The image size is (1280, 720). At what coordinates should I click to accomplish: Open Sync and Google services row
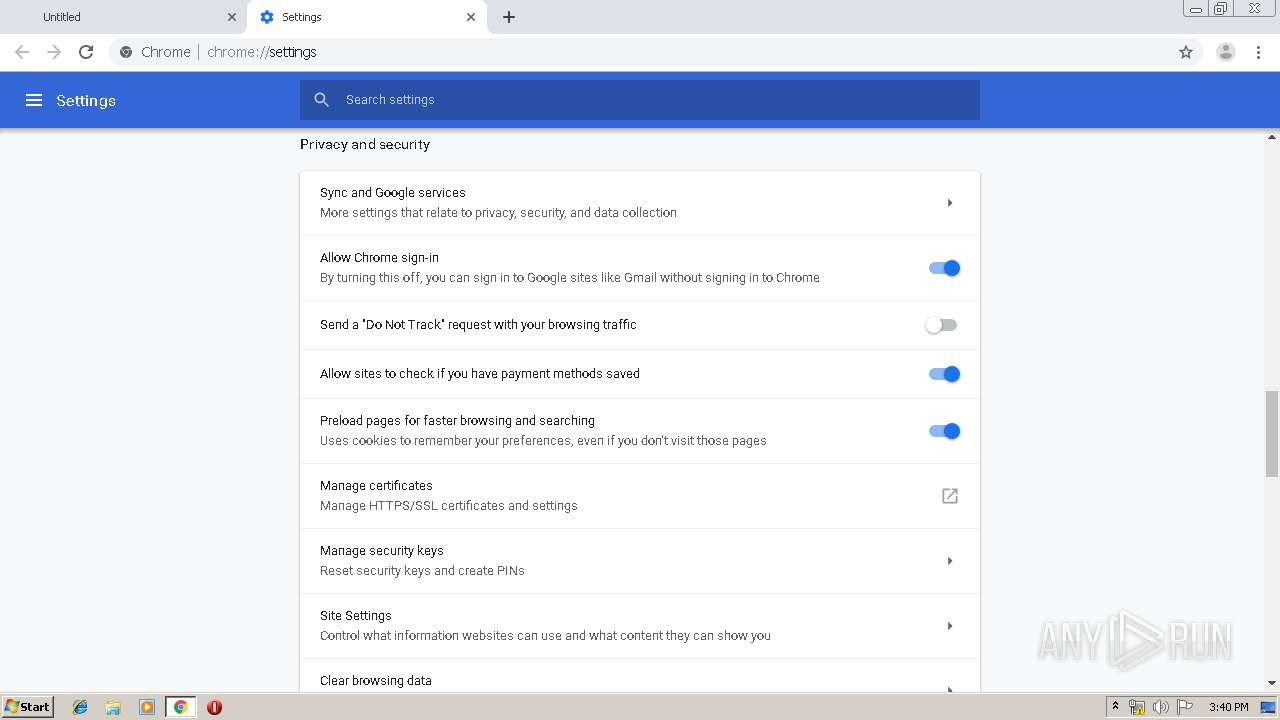640,203
